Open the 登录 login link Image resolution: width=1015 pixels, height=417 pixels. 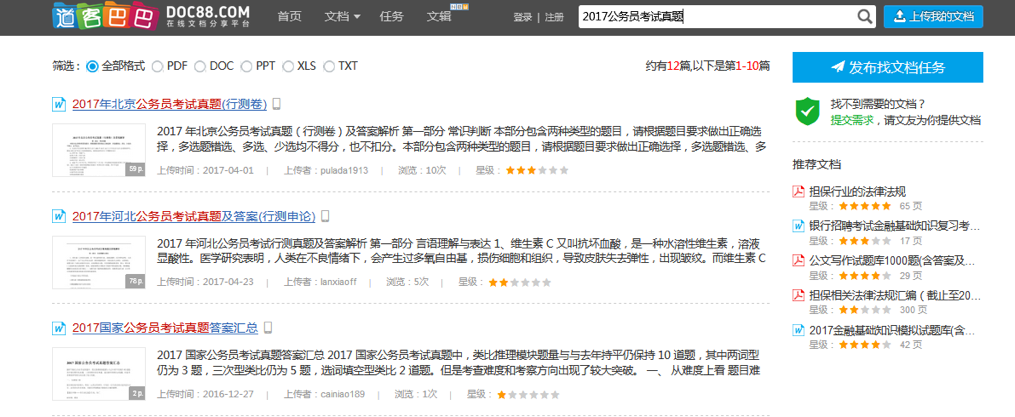click(522, 17)
